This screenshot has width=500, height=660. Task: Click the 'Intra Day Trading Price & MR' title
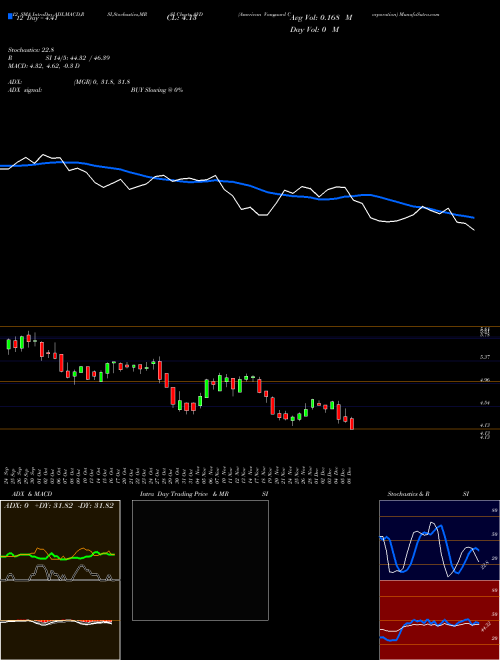[x=184, y=494]
